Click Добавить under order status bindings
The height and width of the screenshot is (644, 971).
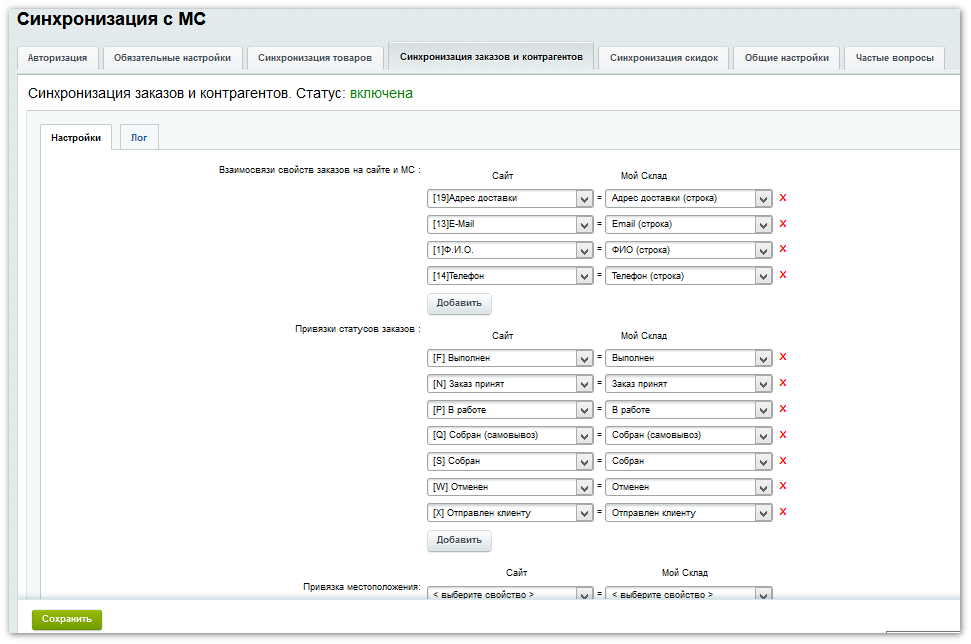(459, 540)
